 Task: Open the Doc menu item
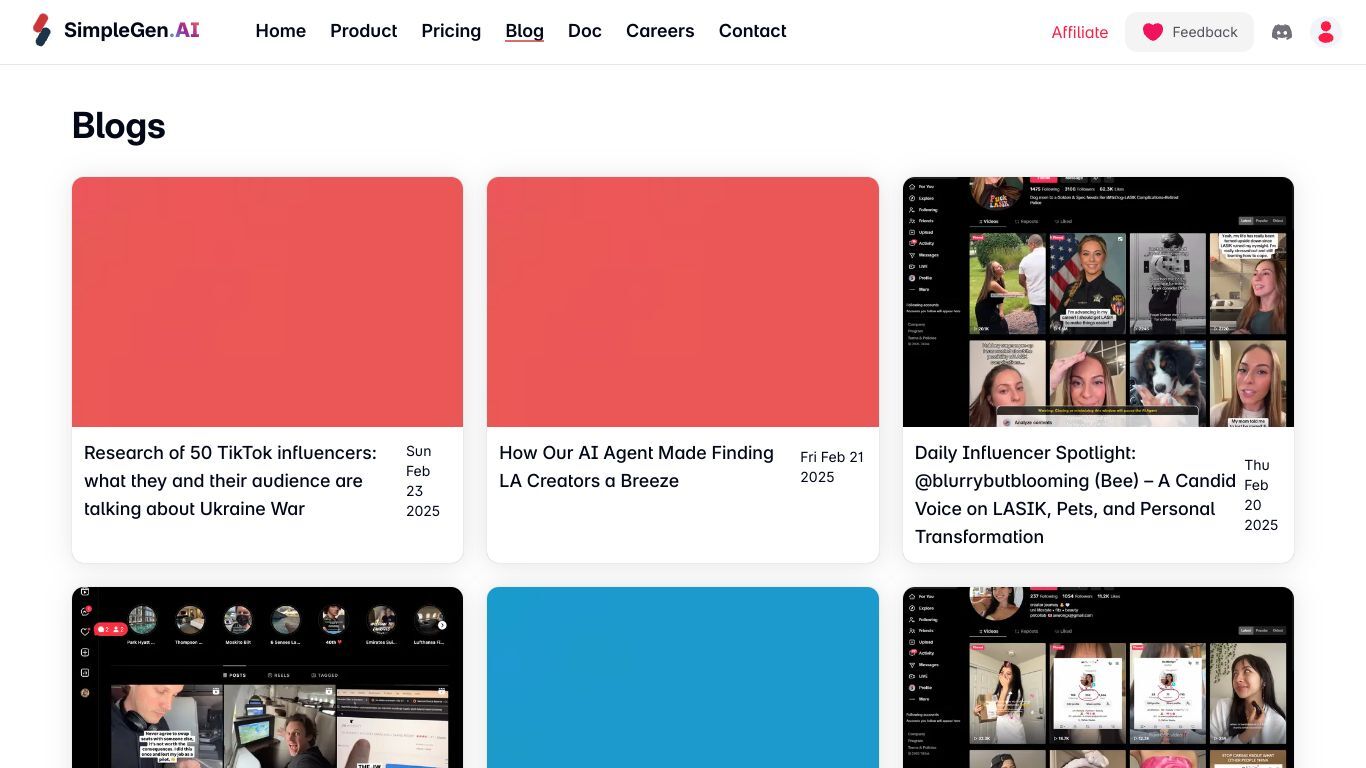click(x=585, y=31)
